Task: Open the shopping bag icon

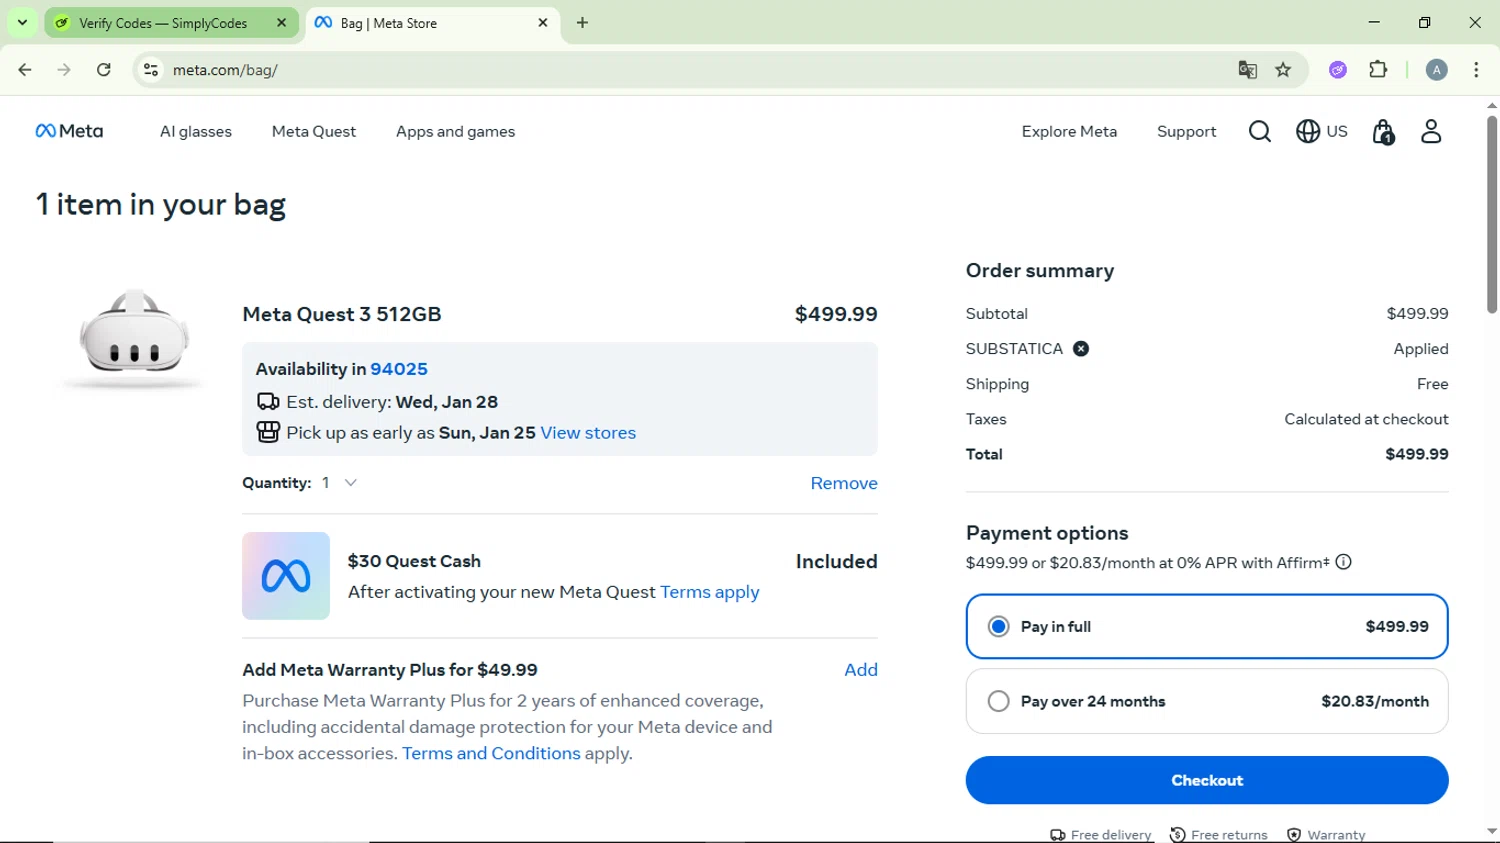Action: [1383, 132]
